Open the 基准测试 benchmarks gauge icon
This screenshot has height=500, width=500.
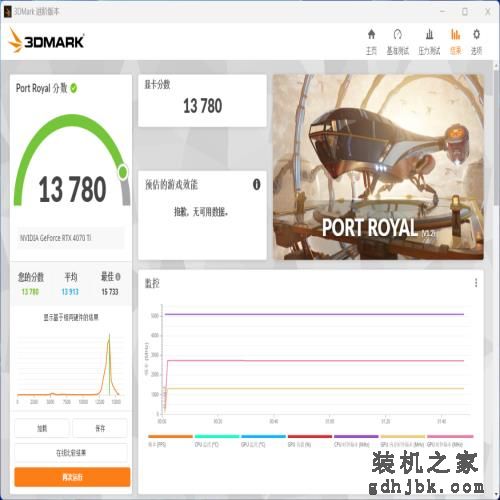(x=397, y=34)
